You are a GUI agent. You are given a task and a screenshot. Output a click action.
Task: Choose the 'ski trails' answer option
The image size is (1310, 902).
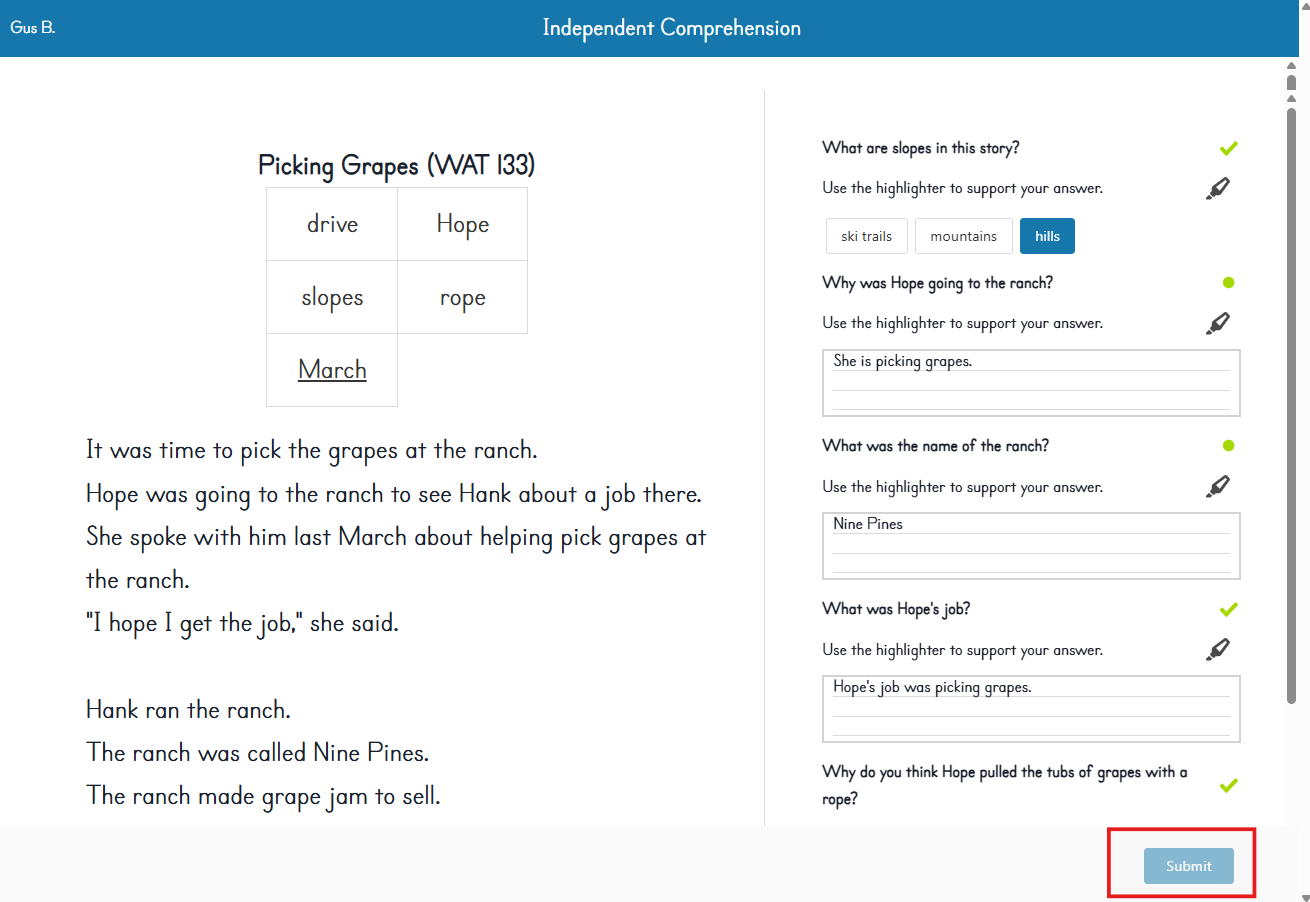[x=866, y=236]
